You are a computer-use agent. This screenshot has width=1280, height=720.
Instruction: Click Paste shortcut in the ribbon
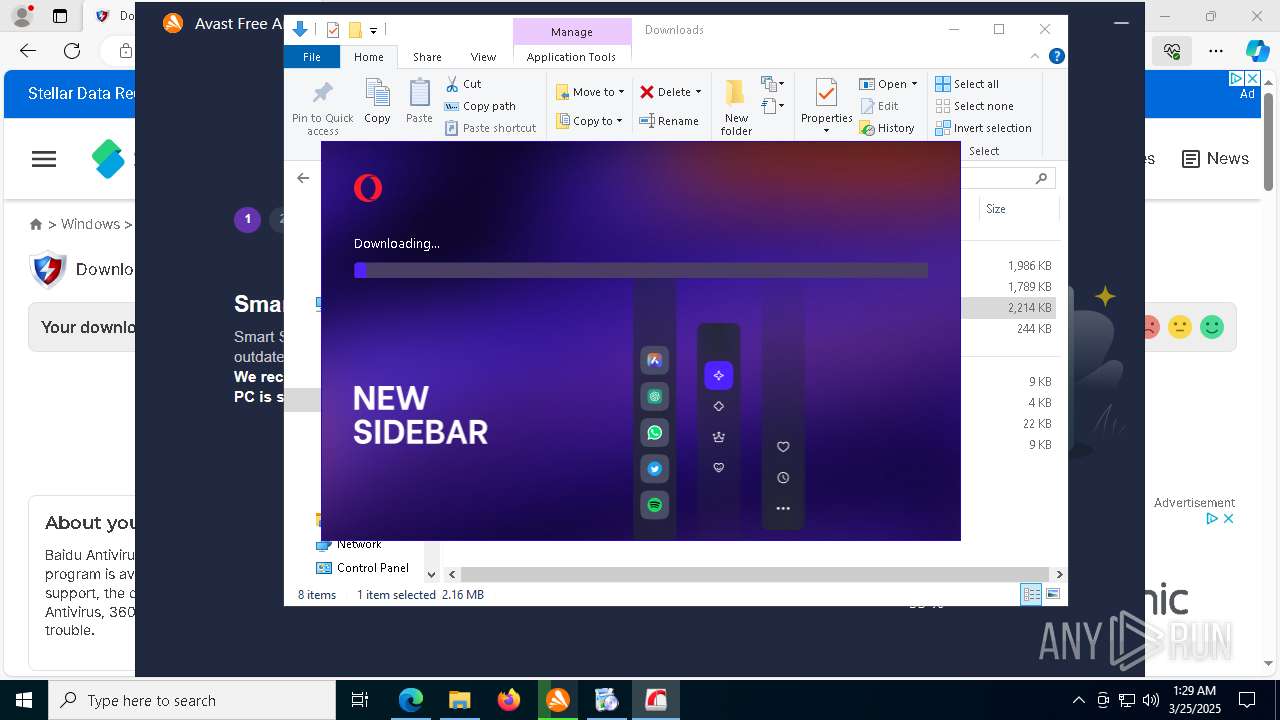coord(490,128)
